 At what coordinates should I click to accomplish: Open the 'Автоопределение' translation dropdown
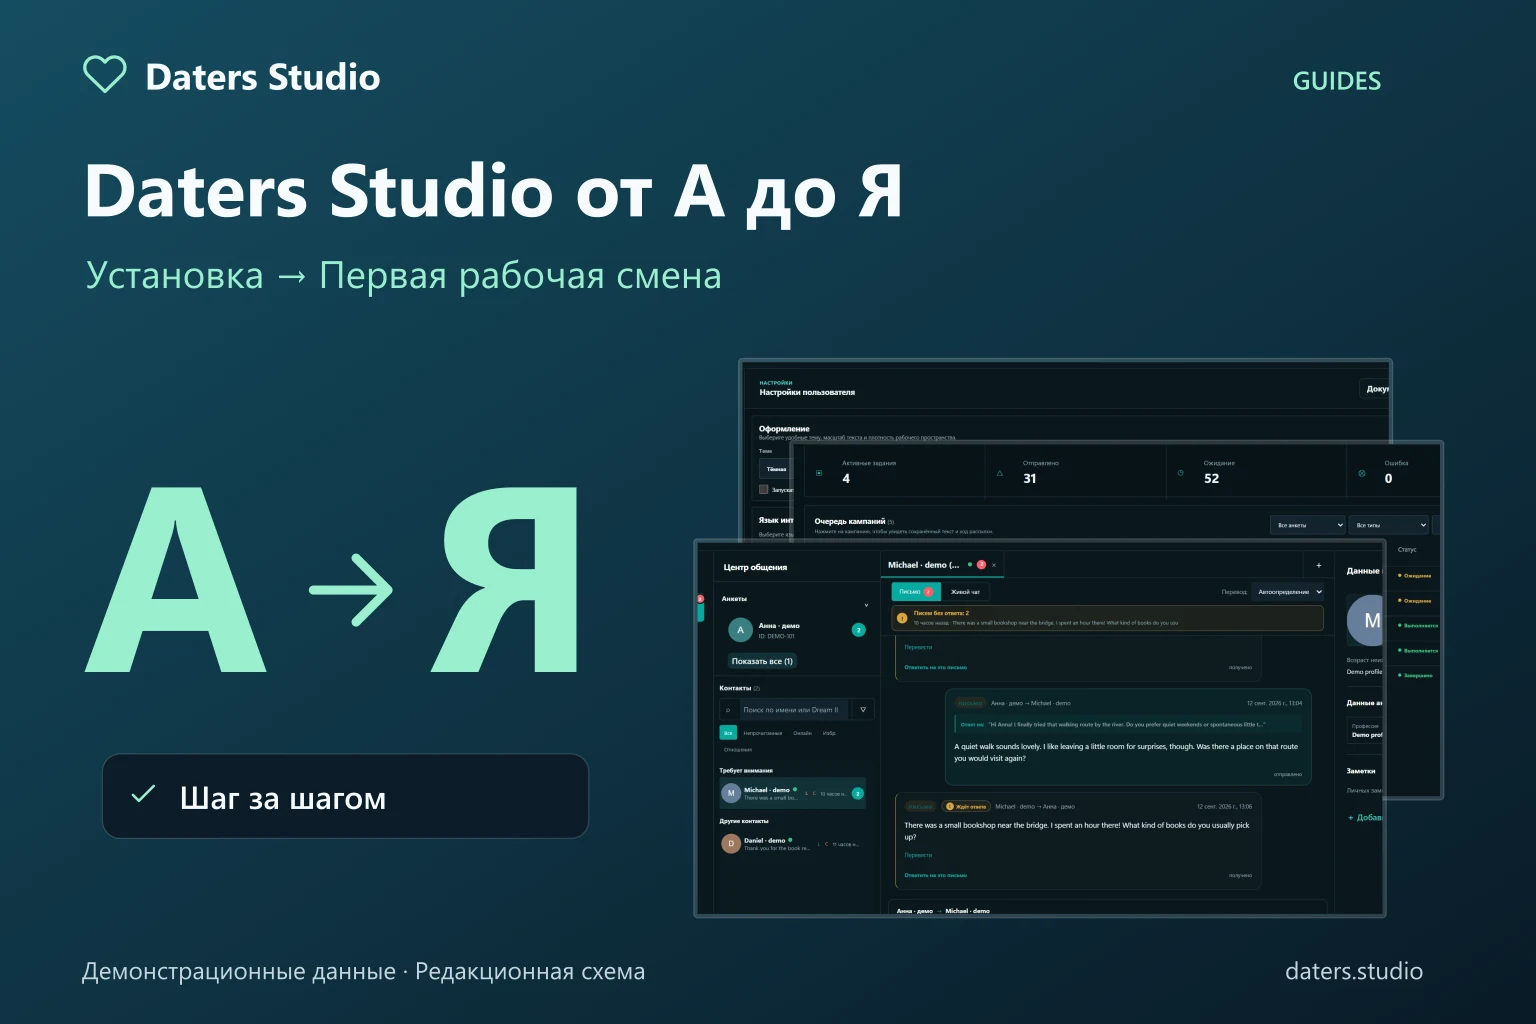click(1289, 592)
